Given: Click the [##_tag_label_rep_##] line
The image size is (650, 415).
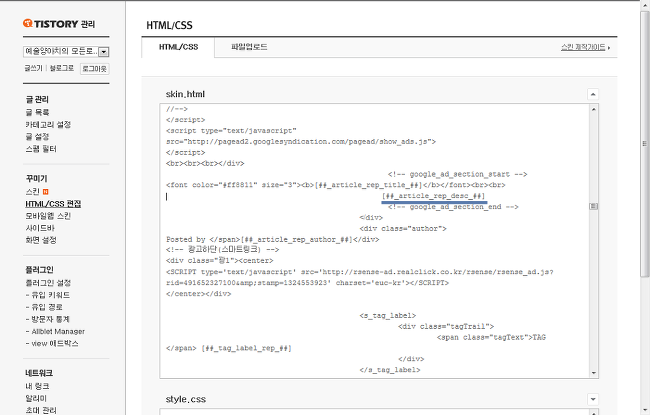Looking at the screenshot, I should [x=229, y=348].
